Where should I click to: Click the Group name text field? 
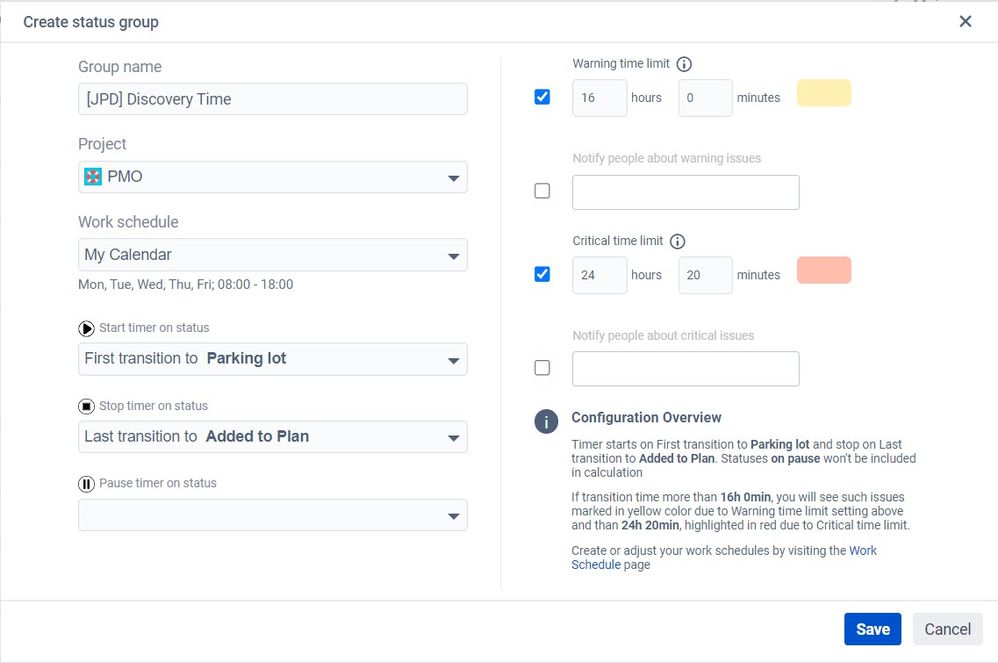point(272,99)
